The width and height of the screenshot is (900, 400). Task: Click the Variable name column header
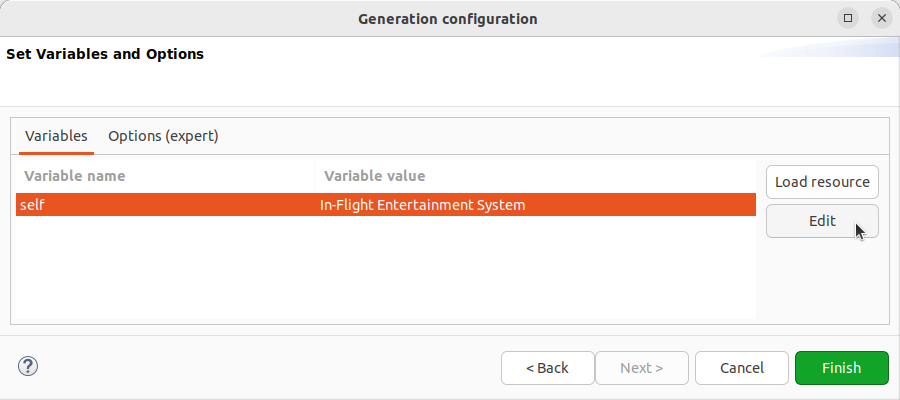coord(75,176)
